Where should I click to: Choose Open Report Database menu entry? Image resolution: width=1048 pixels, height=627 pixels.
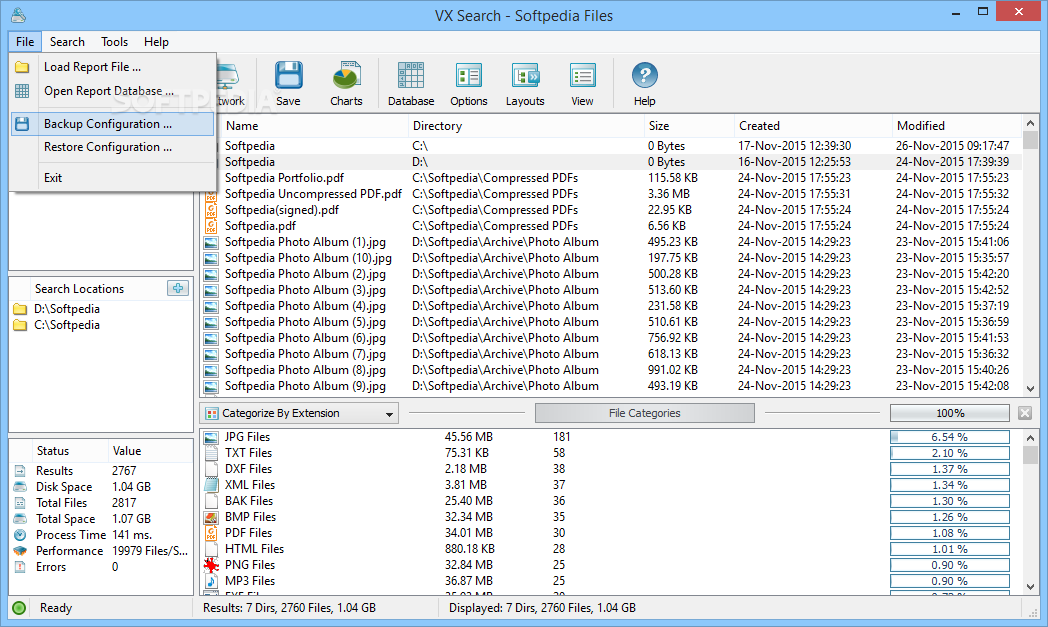point(112,91)
